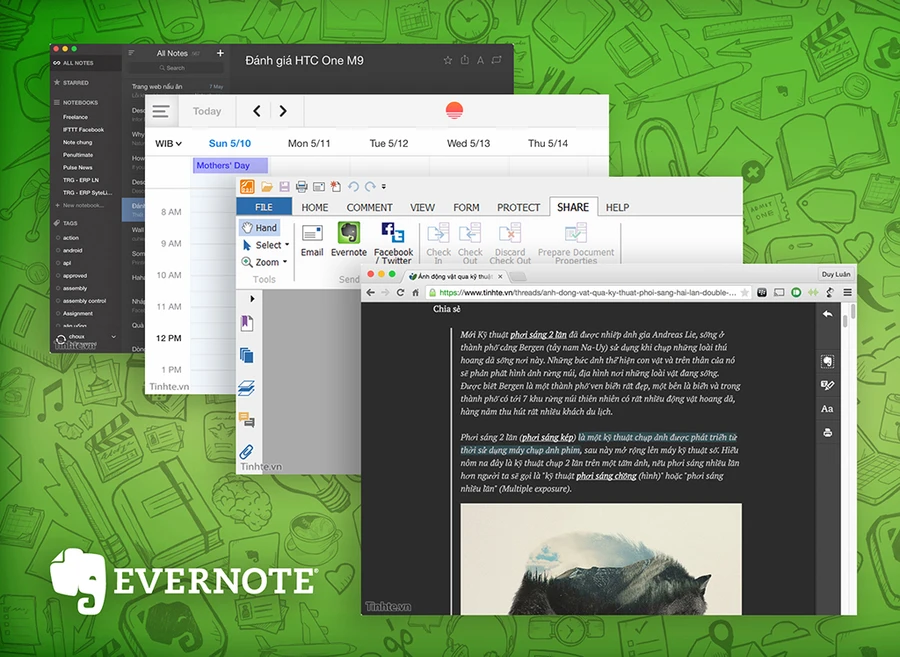Screen dimensions: 900x657
Task: Open the 'phơi sáng 2 lần' link
Action: [x=538, y=335]
